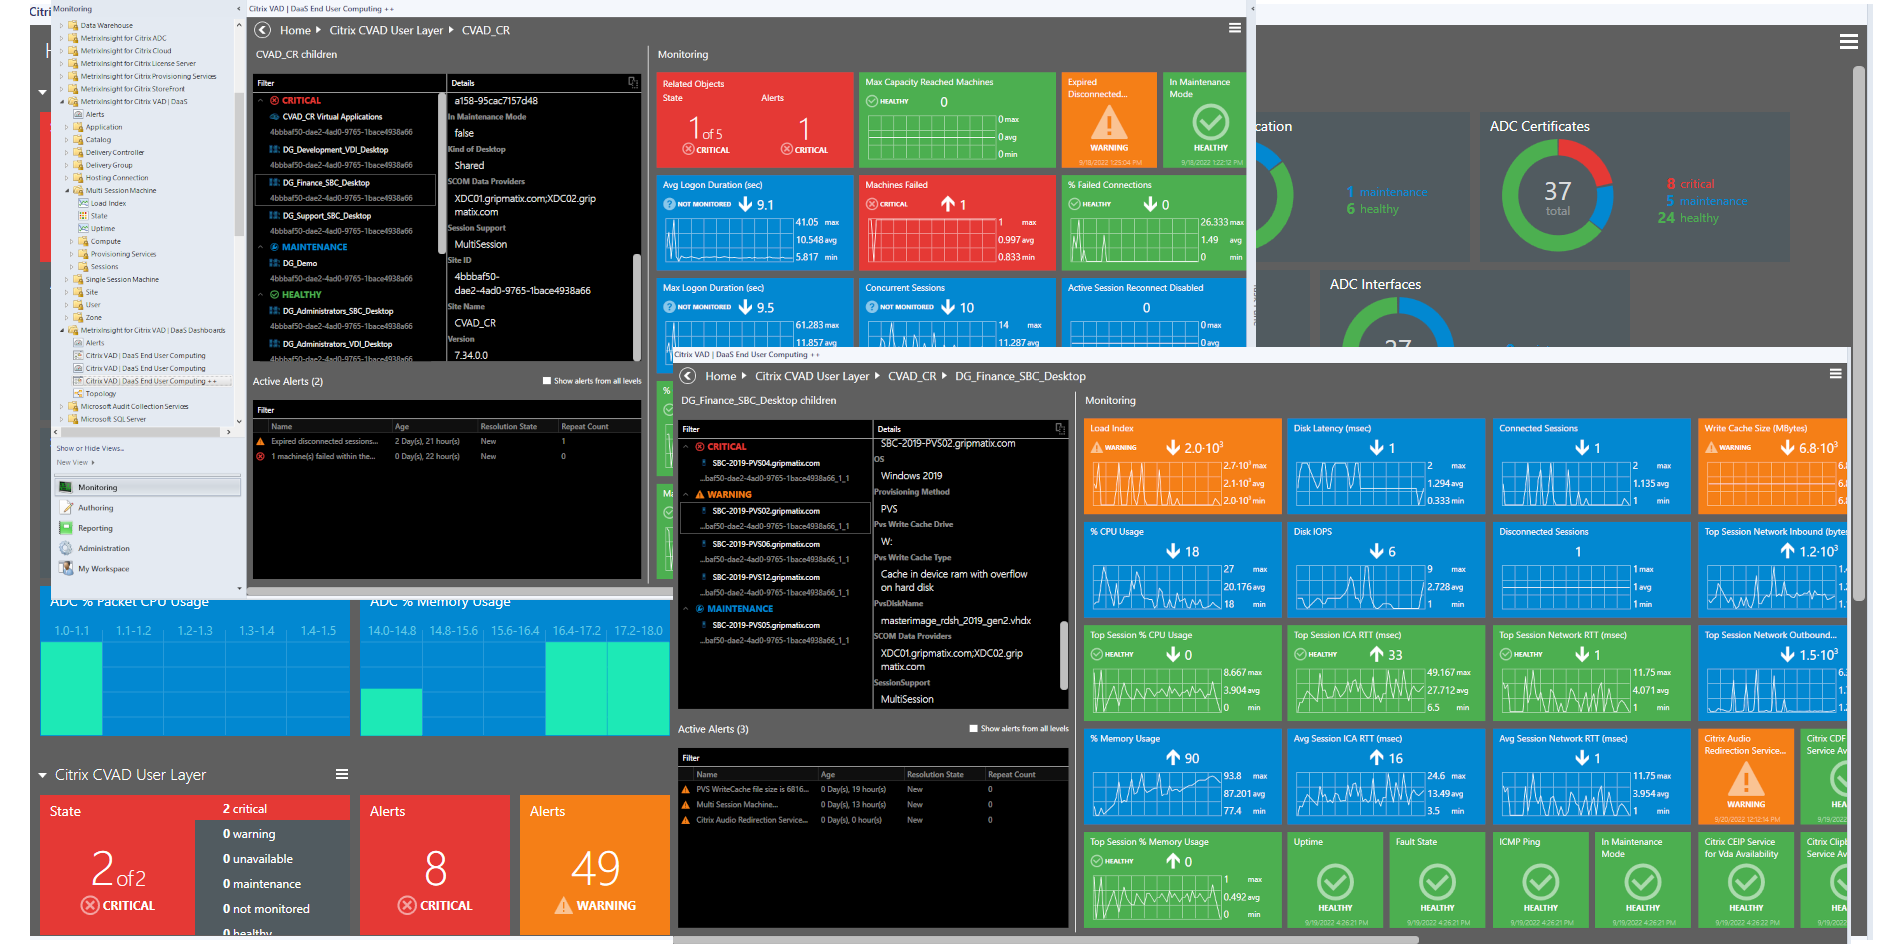Click the '% Memory Usage' tile
The height and width of the screenshot is (944, 1904).
1182,777
